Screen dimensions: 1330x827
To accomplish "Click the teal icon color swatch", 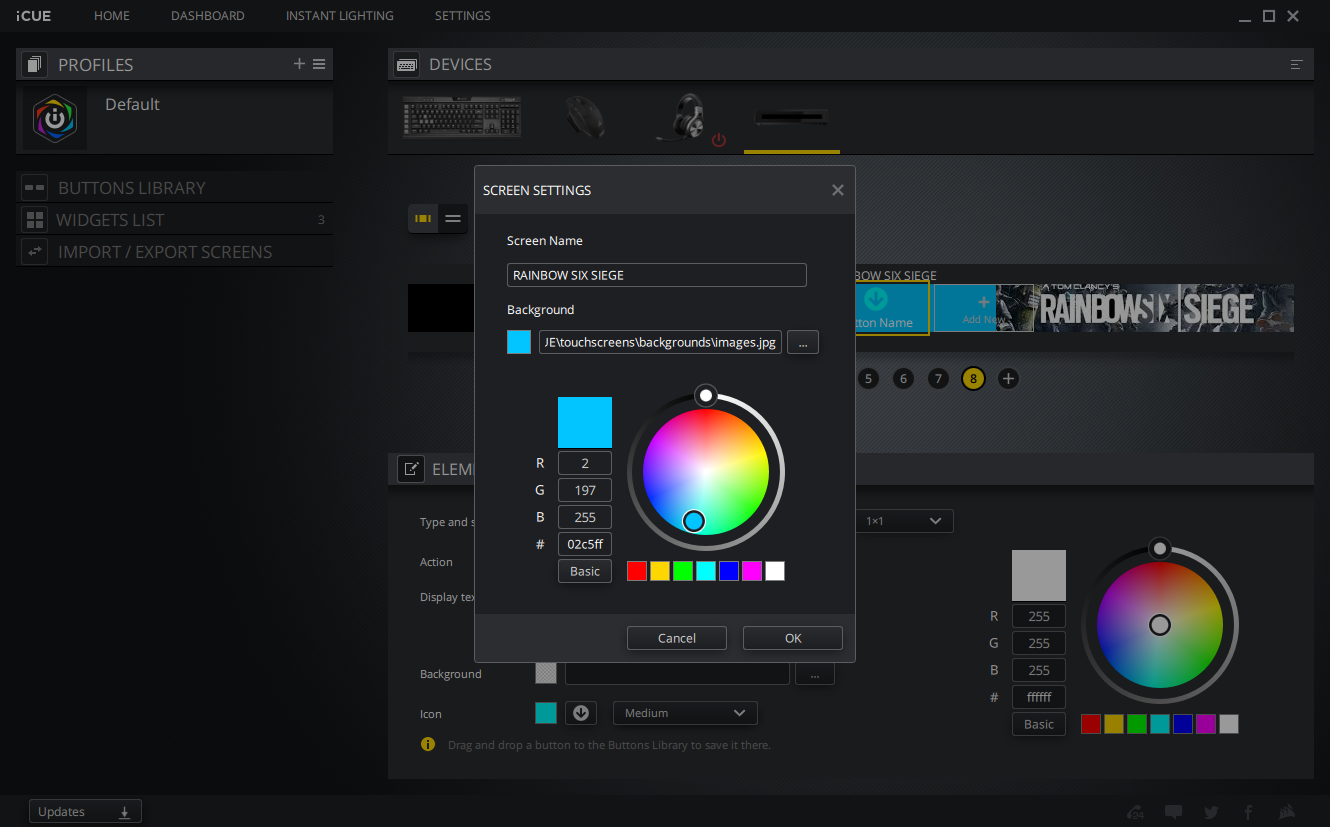I will coord(546,713).
